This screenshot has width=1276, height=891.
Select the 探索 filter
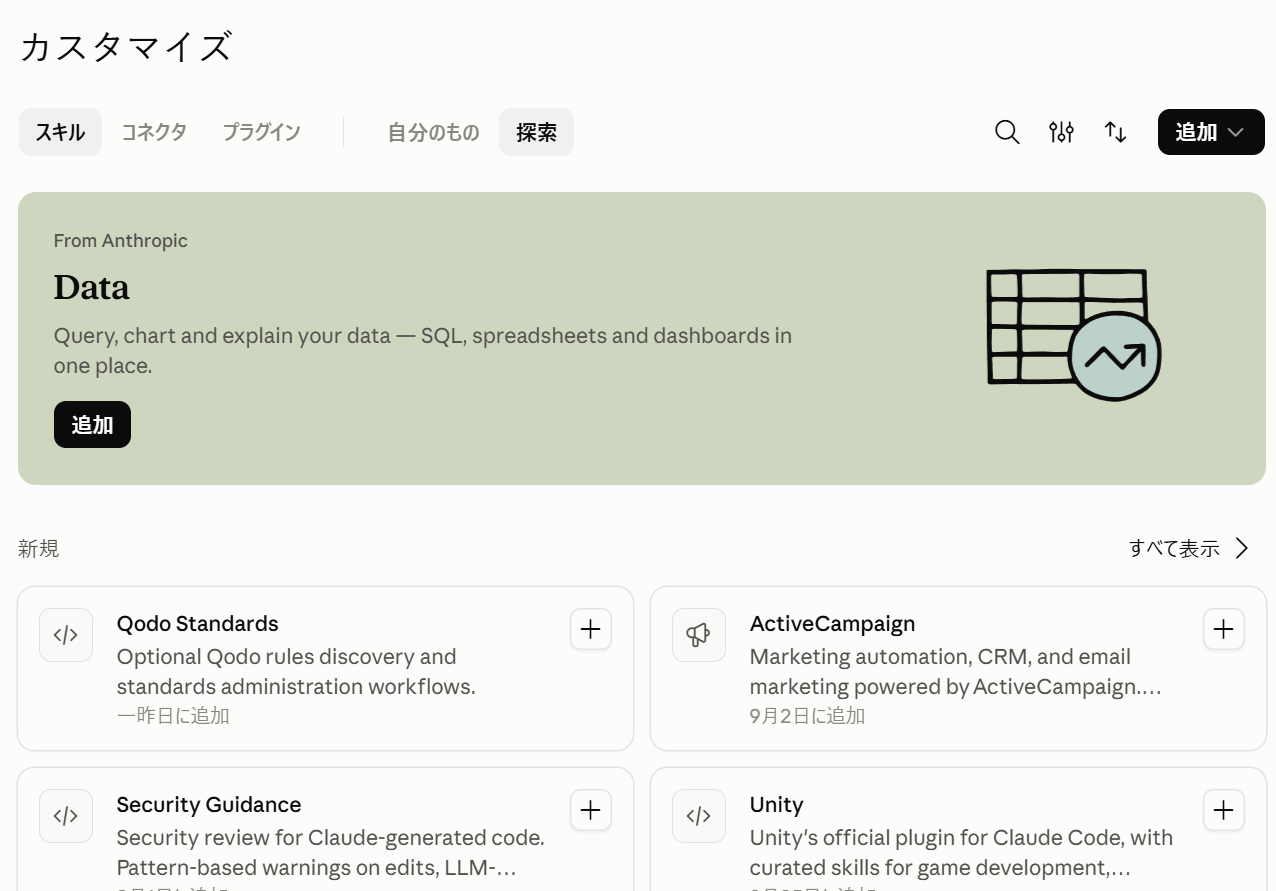point(537,132)
